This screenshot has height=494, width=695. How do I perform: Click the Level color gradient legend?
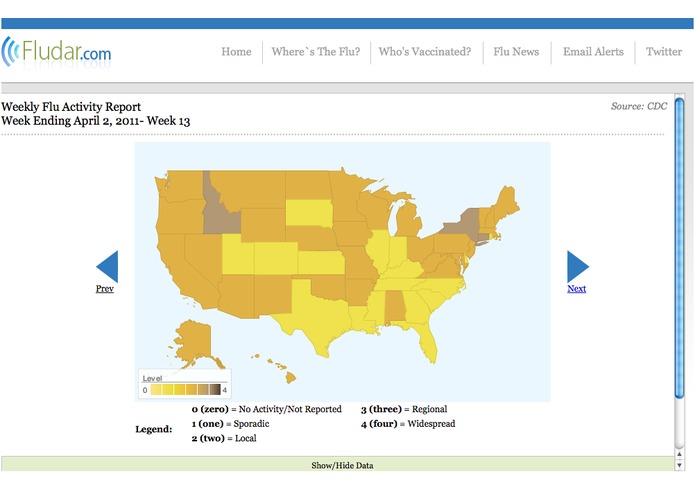coord(185,390)
